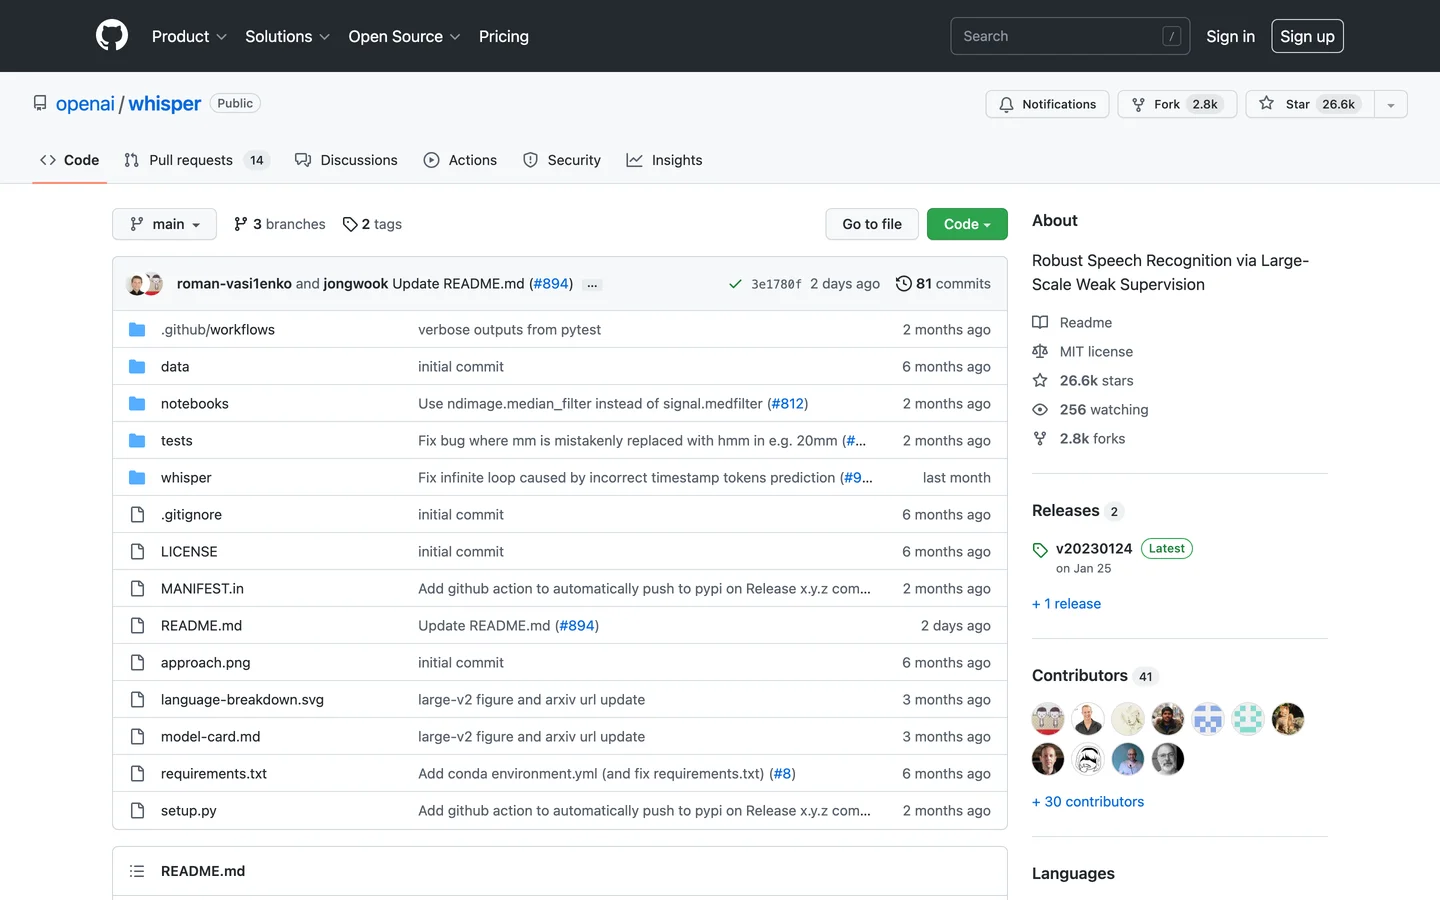The image size is (1440, 900).
Task: Open requirements.txt file
Action: pos(214,773)
